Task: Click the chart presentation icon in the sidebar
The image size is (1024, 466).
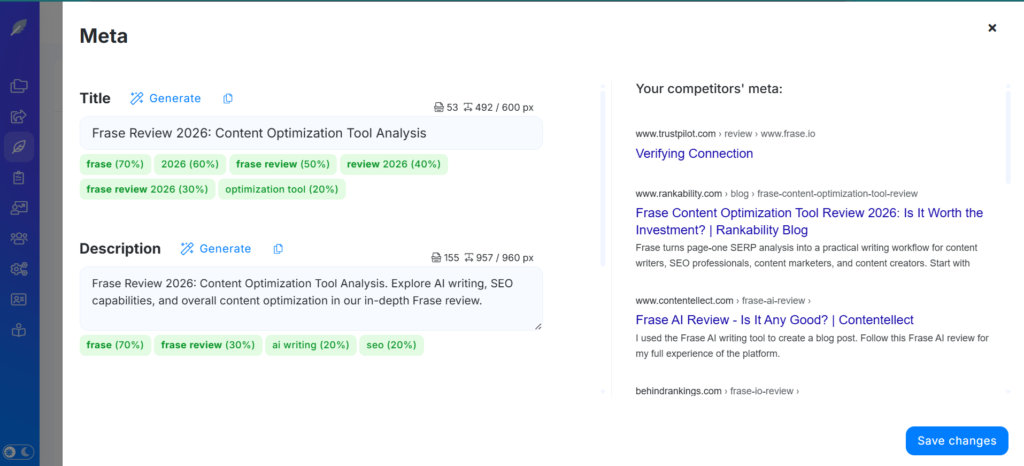Action: pyautogui.click(x=19, y=208)
